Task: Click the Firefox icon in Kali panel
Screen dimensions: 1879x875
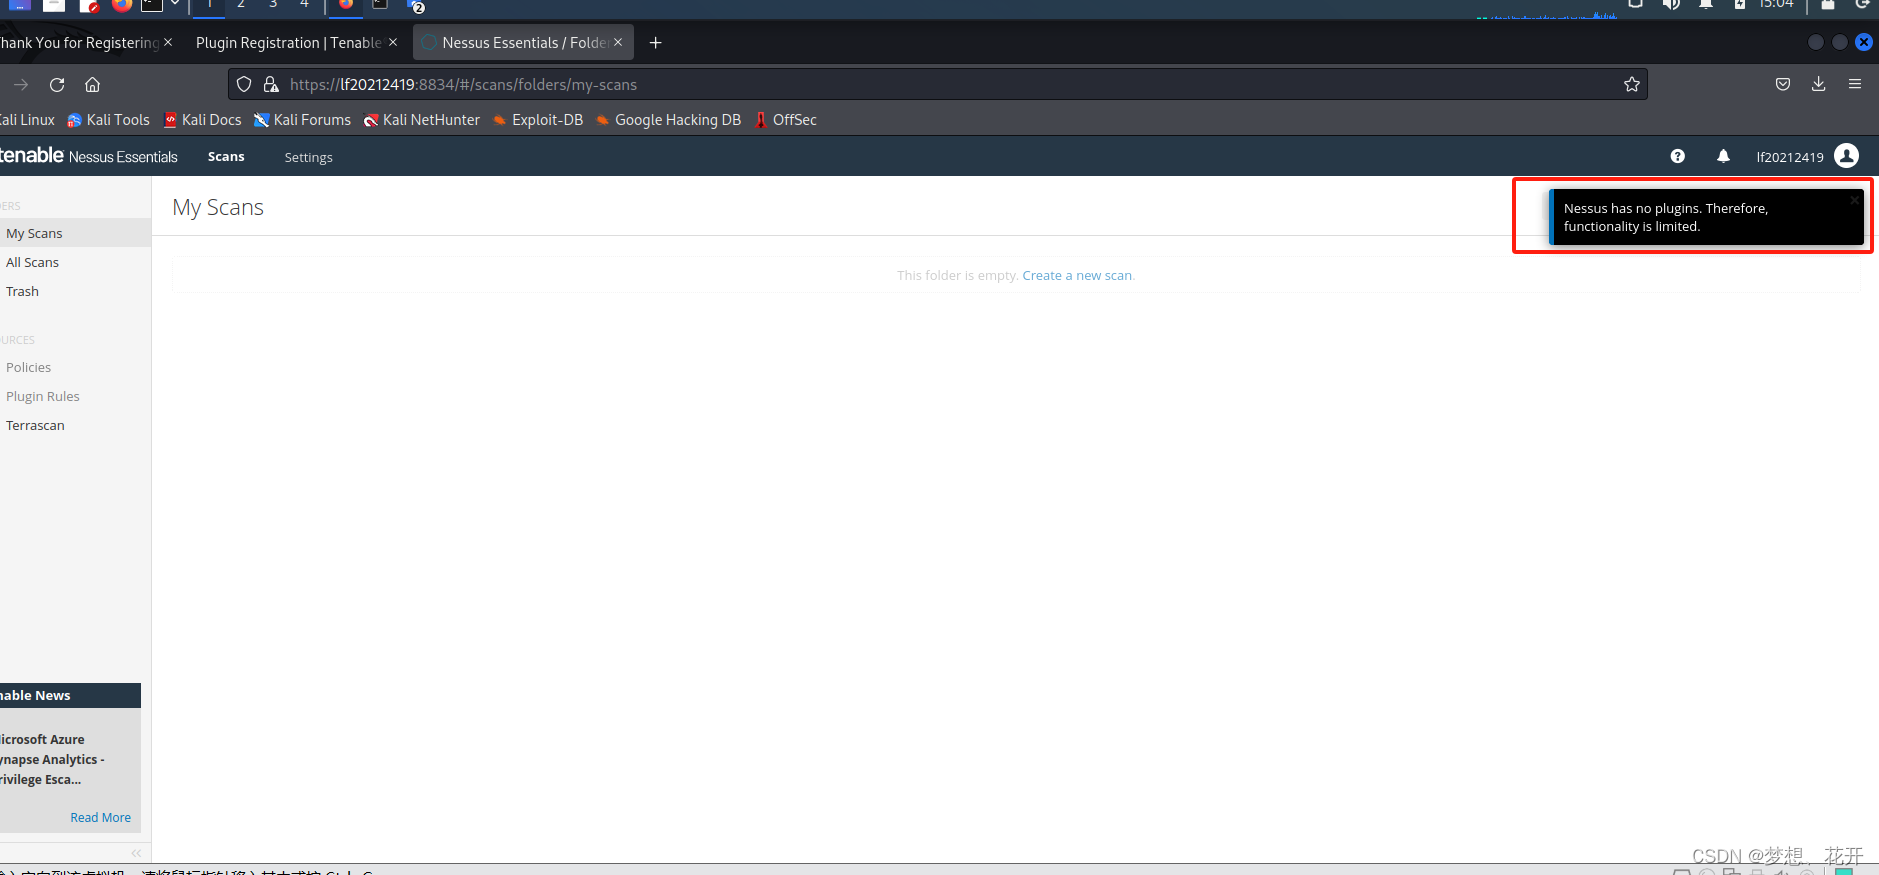Action: click(122, 5)
